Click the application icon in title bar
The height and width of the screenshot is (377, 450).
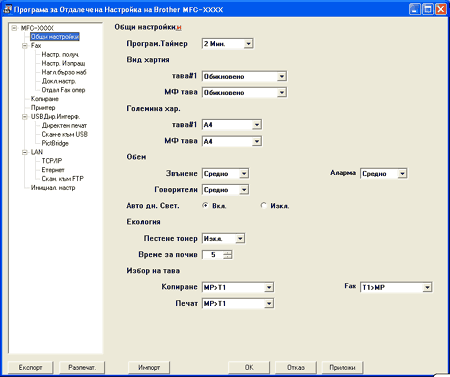[7, 9]
